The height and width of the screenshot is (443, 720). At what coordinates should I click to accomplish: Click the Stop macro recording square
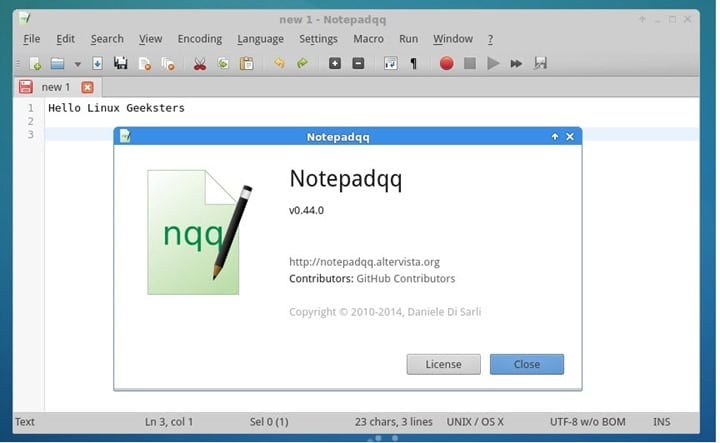click(470, 63)
